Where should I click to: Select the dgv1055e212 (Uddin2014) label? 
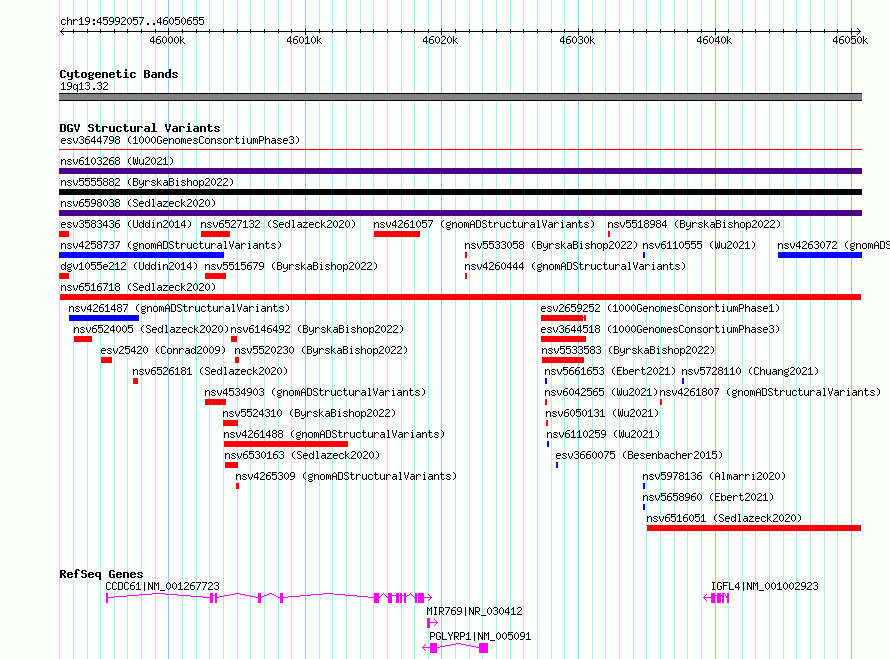click(x=129, y=266)
